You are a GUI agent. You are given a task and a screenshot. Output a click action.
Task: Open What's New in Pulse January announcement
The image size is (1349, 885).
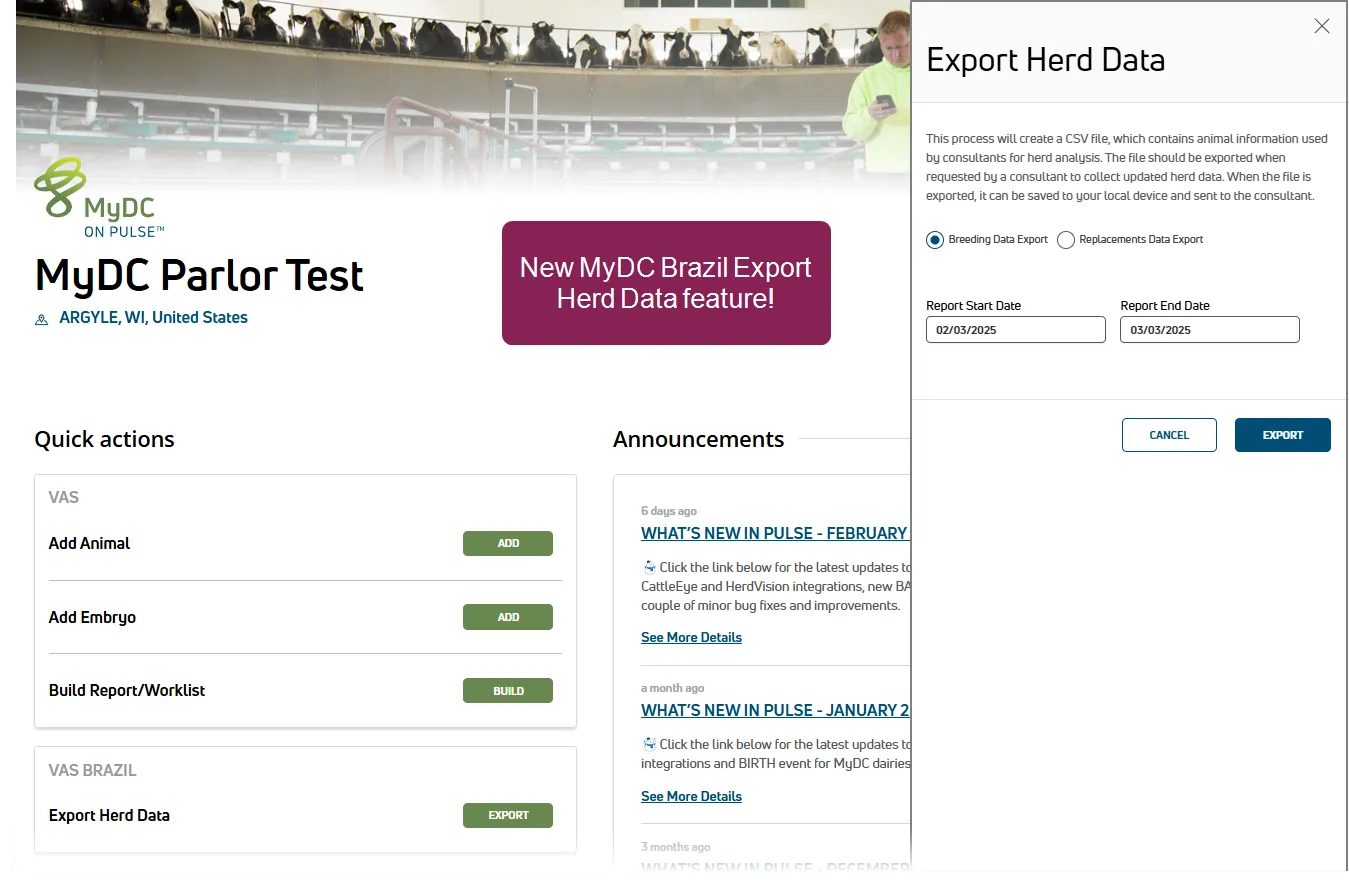coord(775,710)
